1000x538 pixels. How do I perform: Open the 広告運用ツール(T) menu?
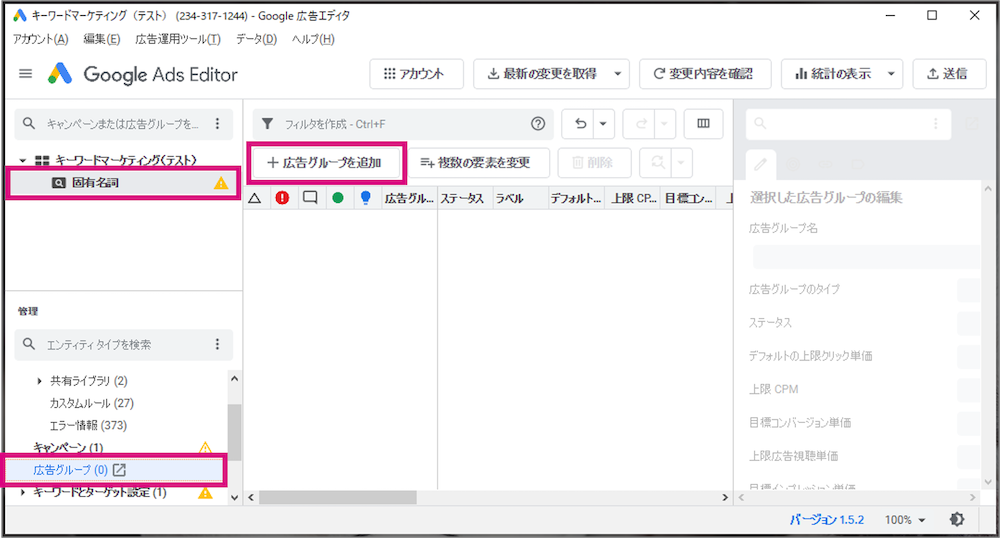coord(178,40)
